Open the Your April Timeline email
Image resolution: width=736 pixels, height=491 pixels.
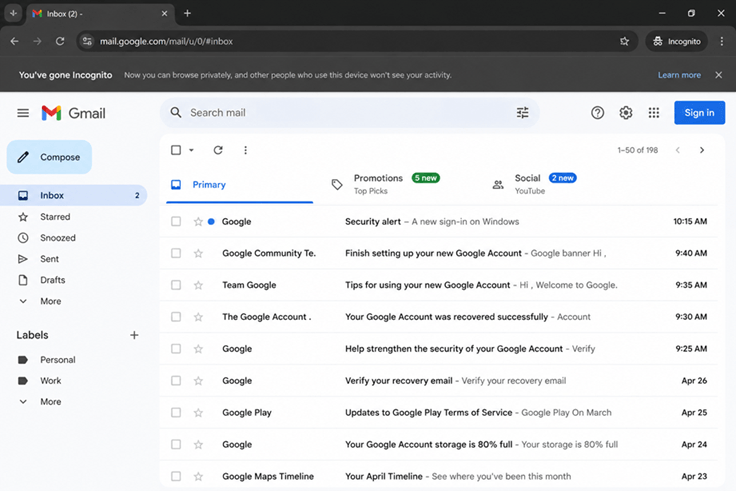tap(439, 476)
